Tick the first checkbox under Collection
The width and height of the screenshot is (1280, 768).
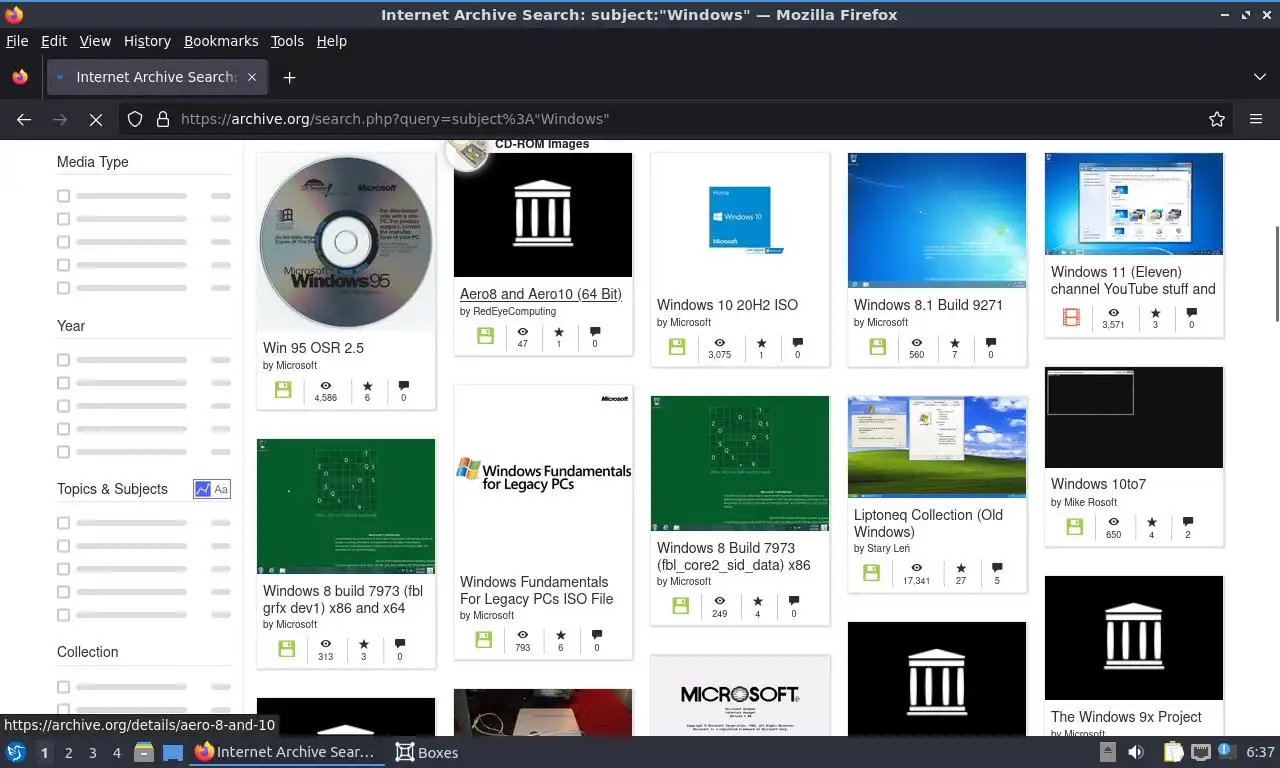pos(64,687)
